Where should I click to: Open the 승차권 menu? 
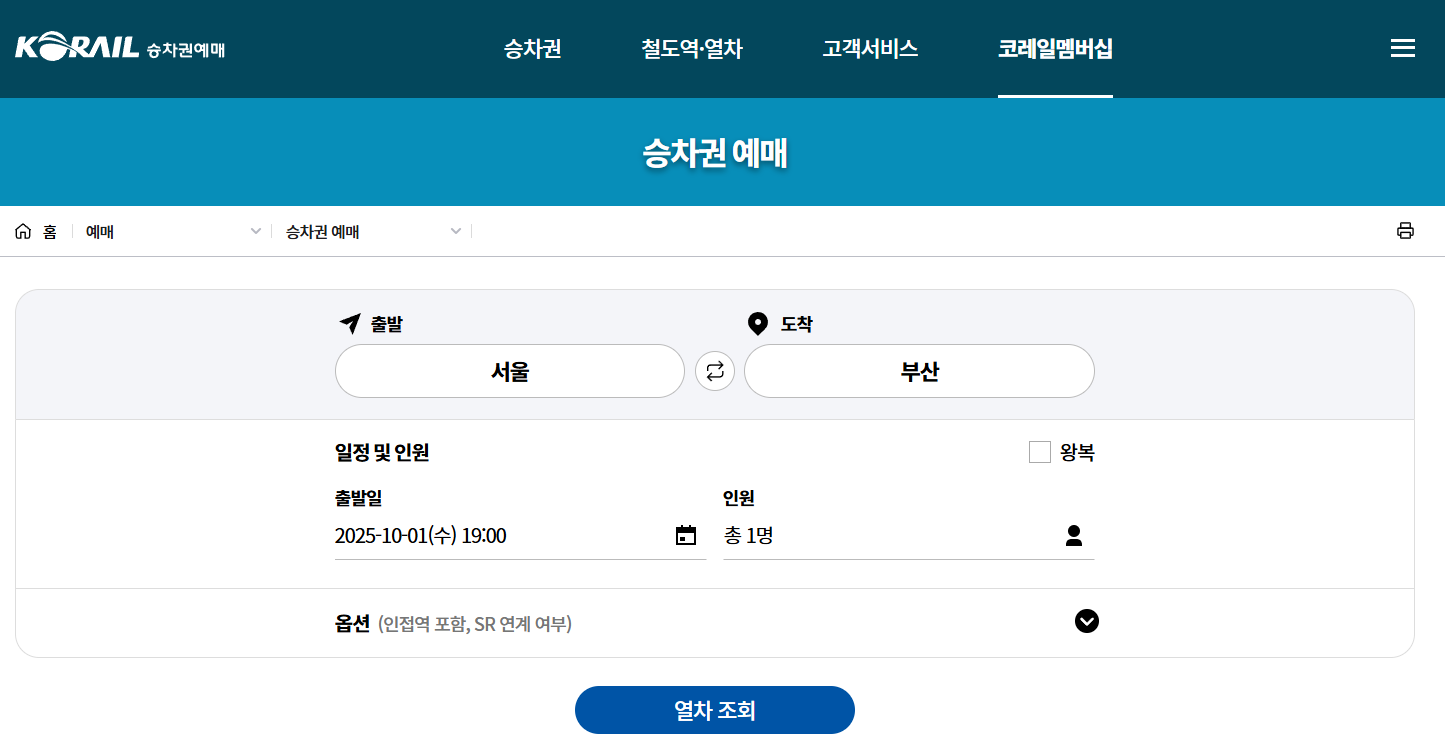[x=533, y=48]
